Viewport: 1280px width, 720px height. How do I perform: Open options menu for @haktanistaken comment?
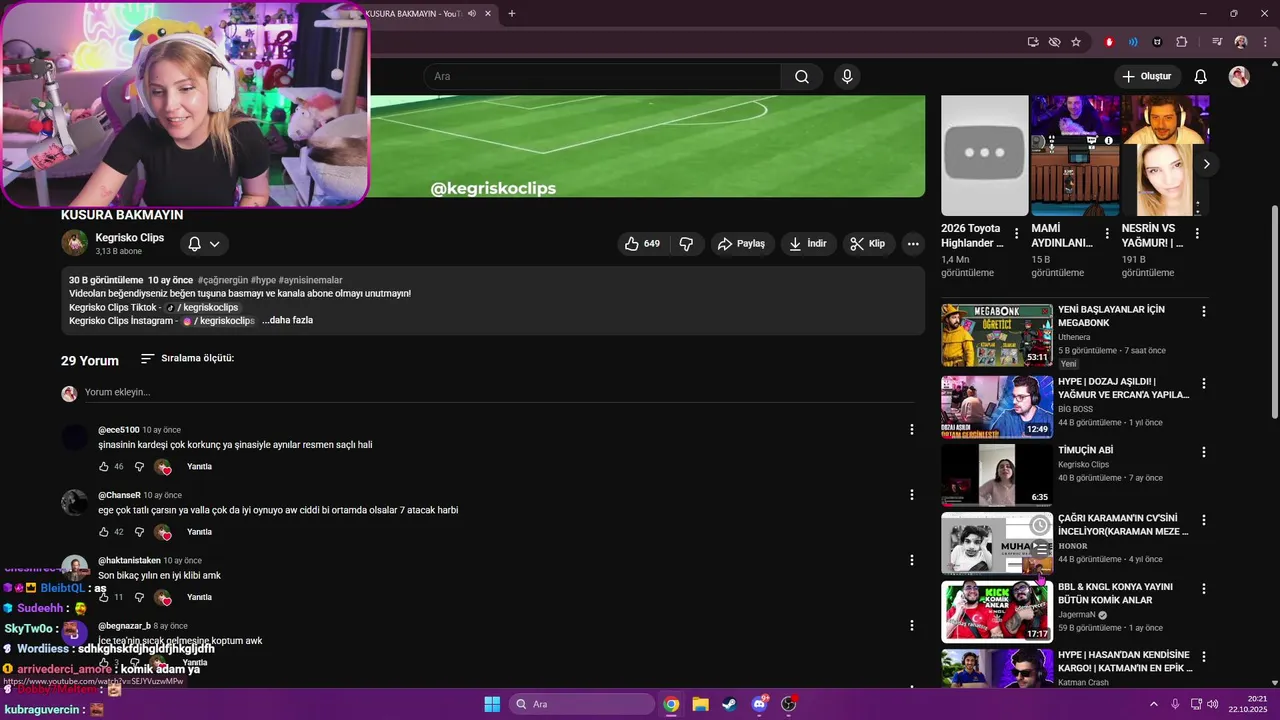[911, 560]
